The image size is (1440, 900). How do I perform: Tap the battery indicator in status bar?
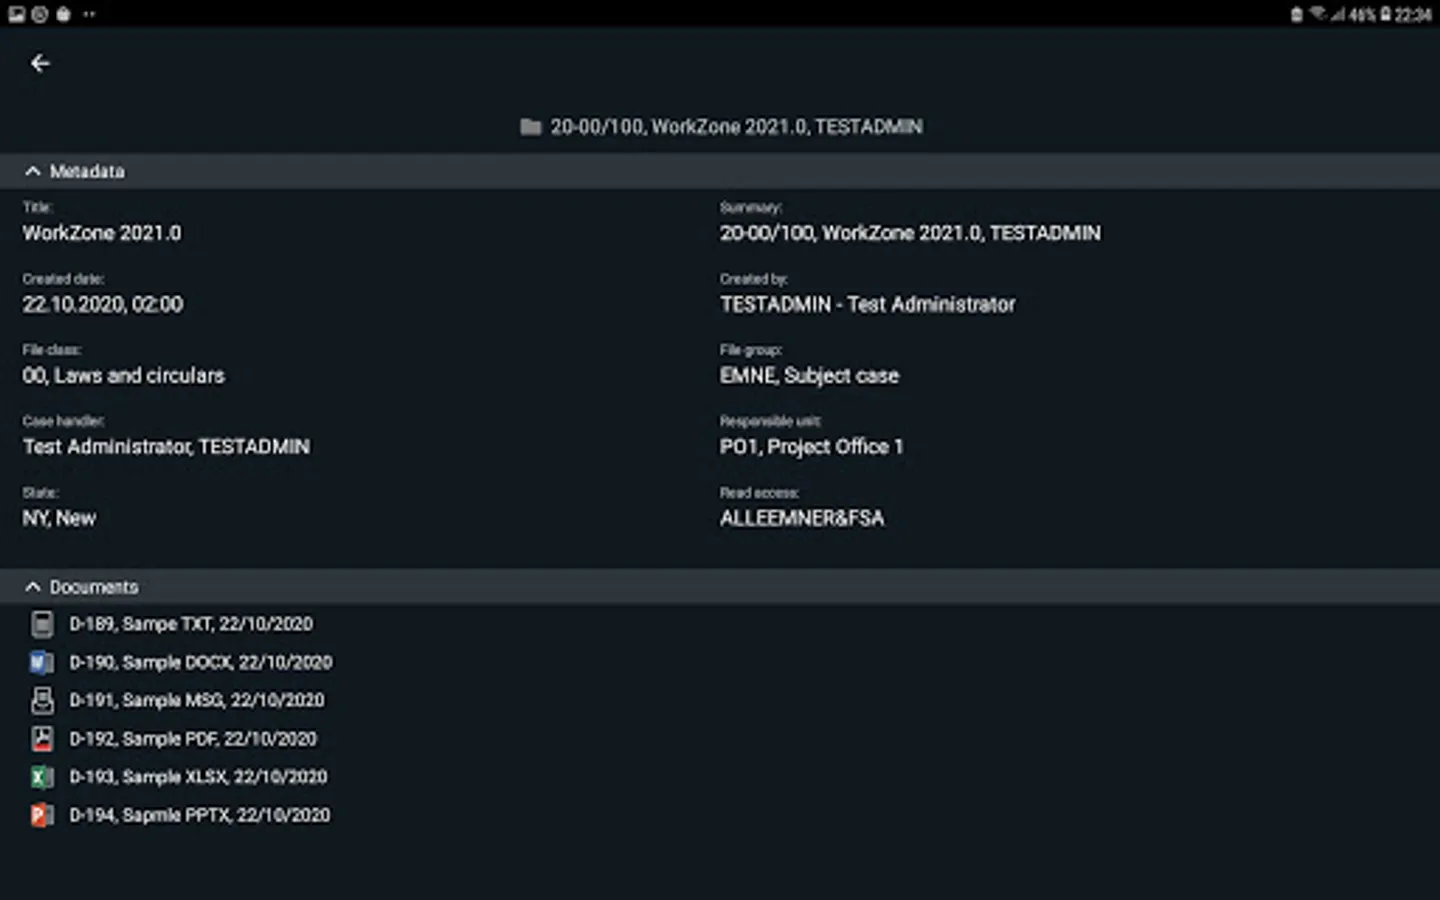(x=1385, y=14)
